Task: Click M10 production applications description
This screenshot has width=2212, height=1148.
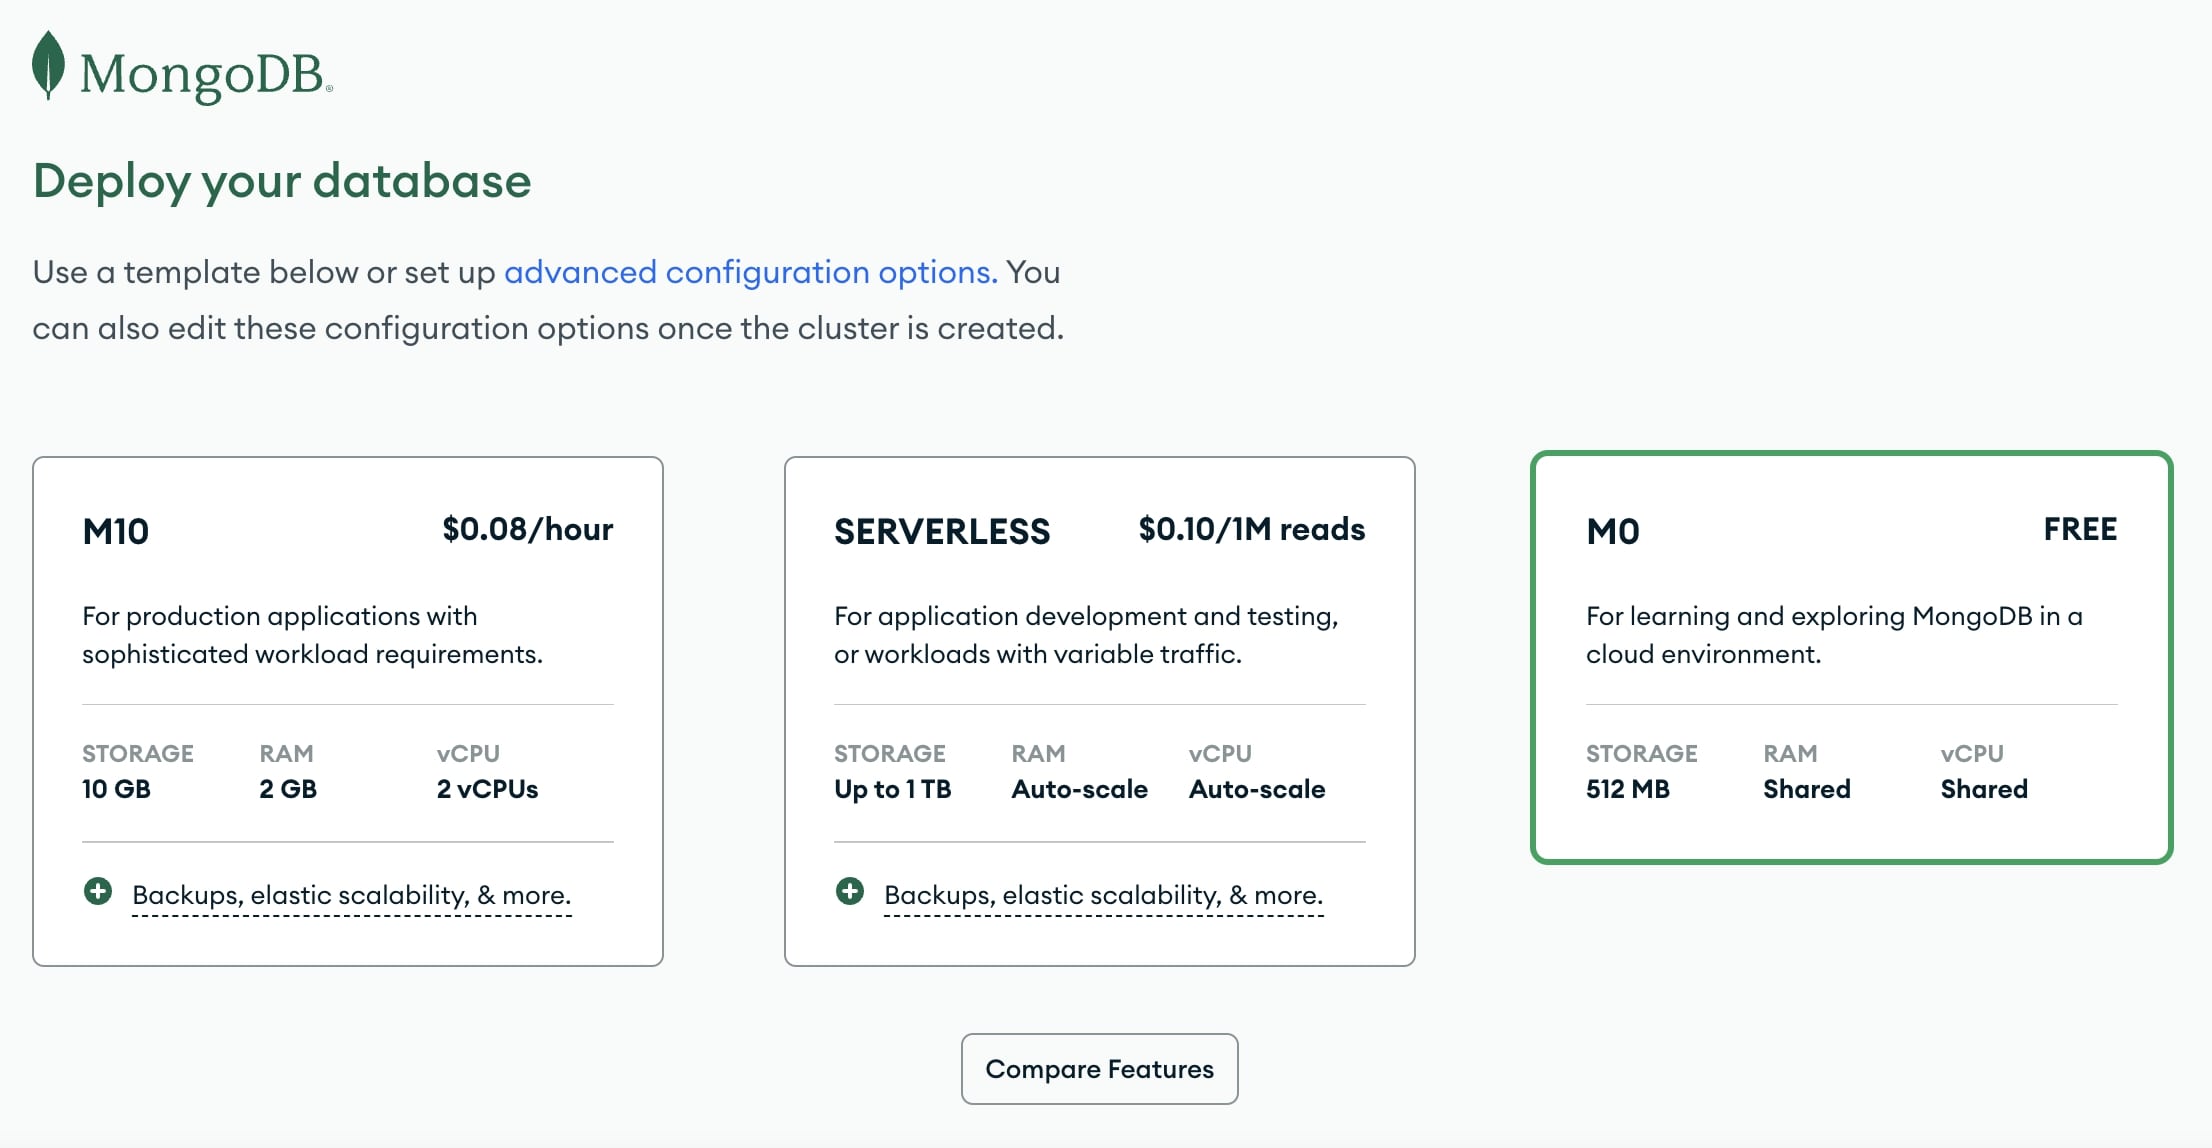Action: tap(312, 634)
